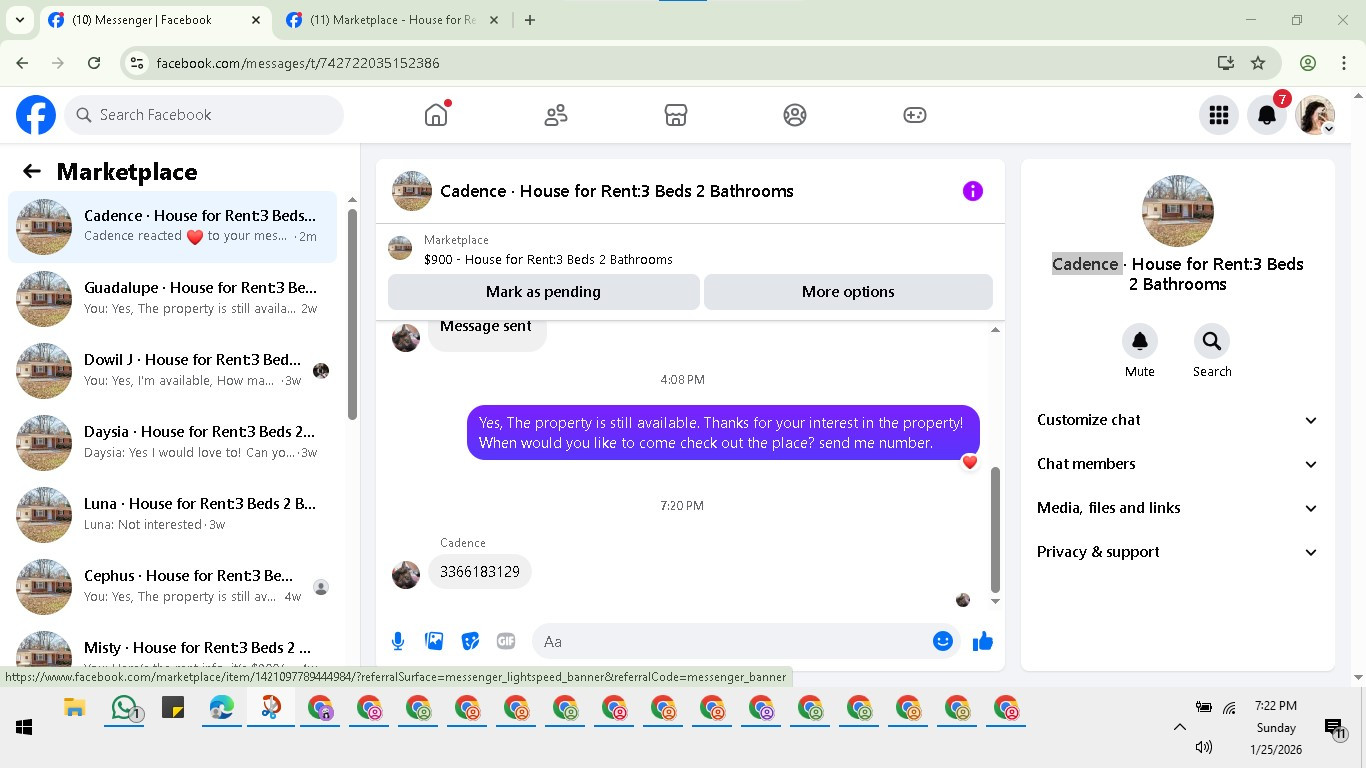Click the Facebook logo
This screenshot has width=1366, height=768.
(36, 115)
